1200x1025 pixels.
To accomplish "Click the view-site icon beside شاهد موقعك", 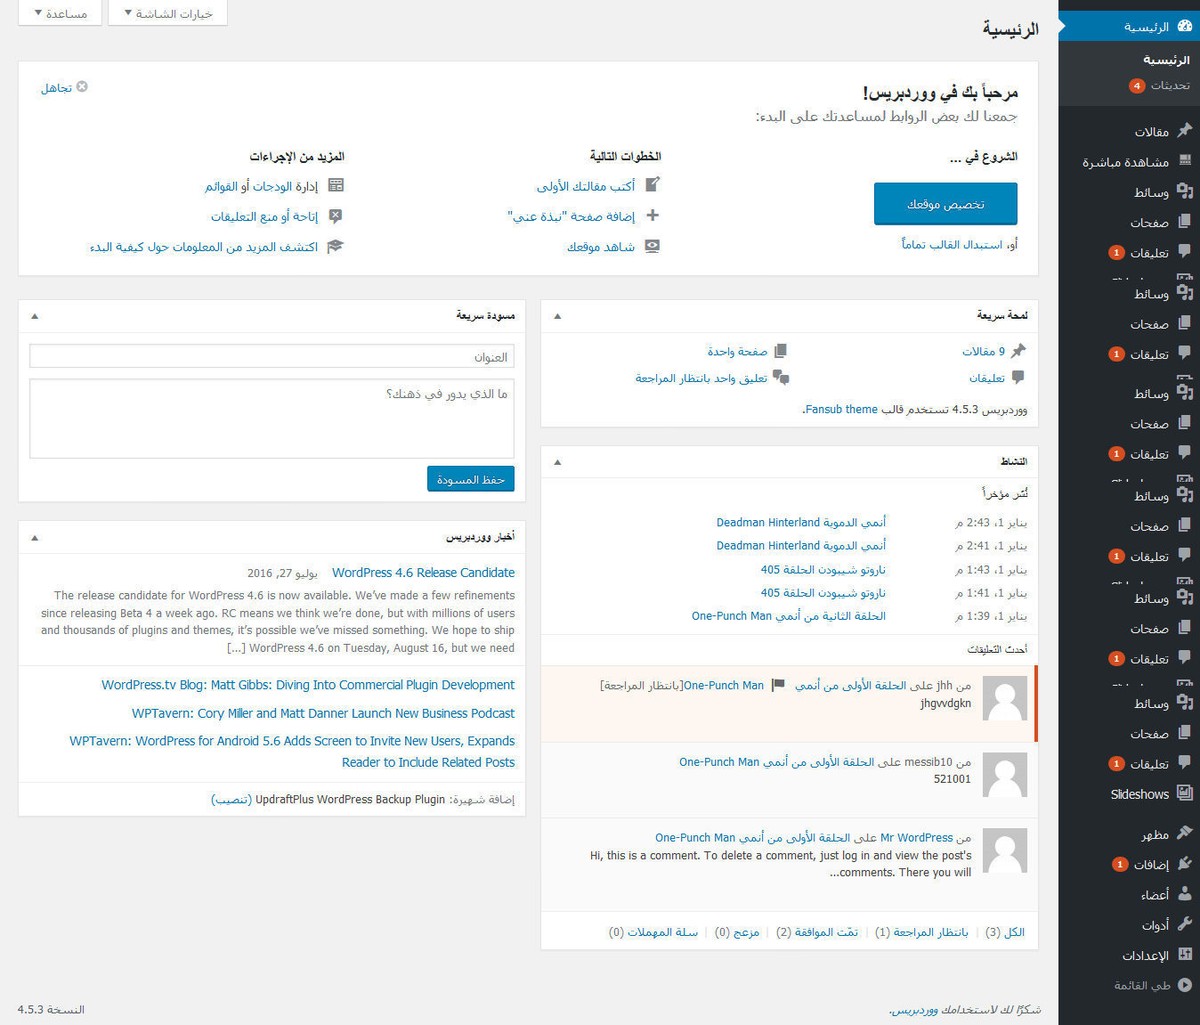I will tap(653, 246).
